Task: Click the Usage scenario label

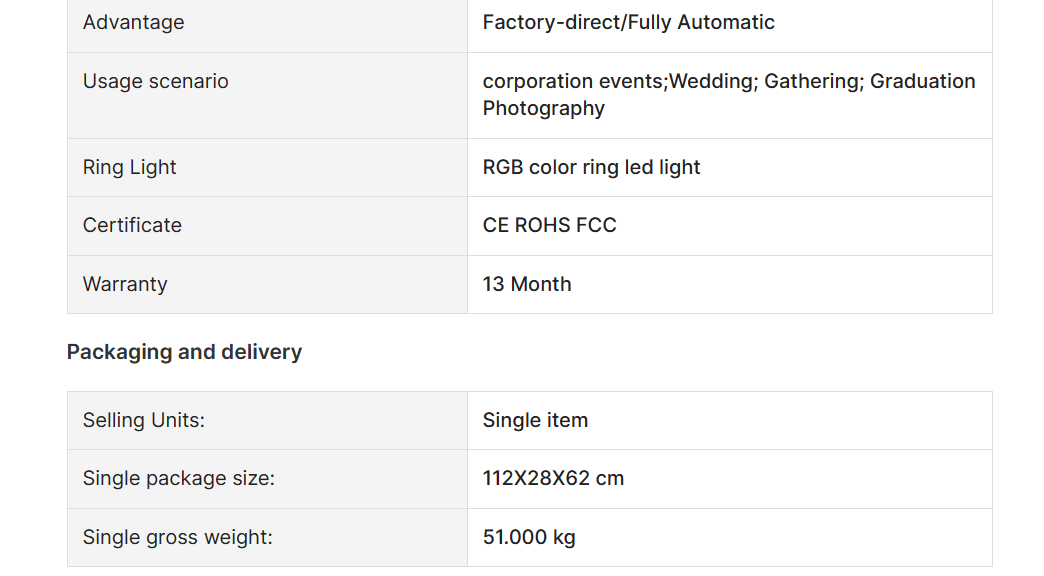Action: point(155,81)
